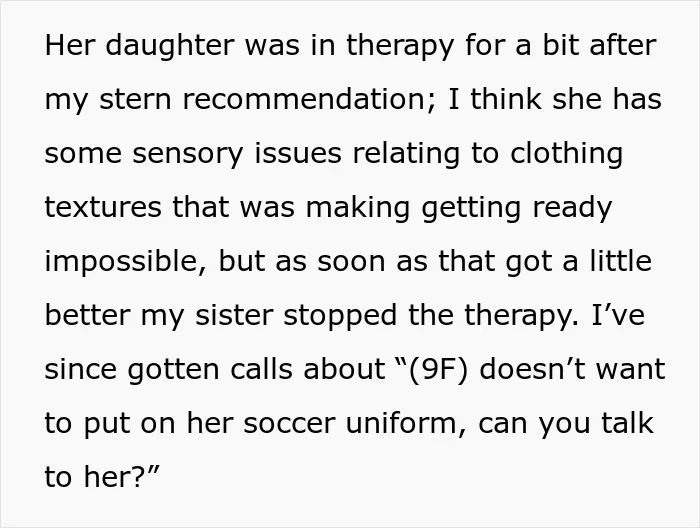This screenshot has width=700, height=528.
Task: Click the word "stopped"
Action: tap(340, 316)
